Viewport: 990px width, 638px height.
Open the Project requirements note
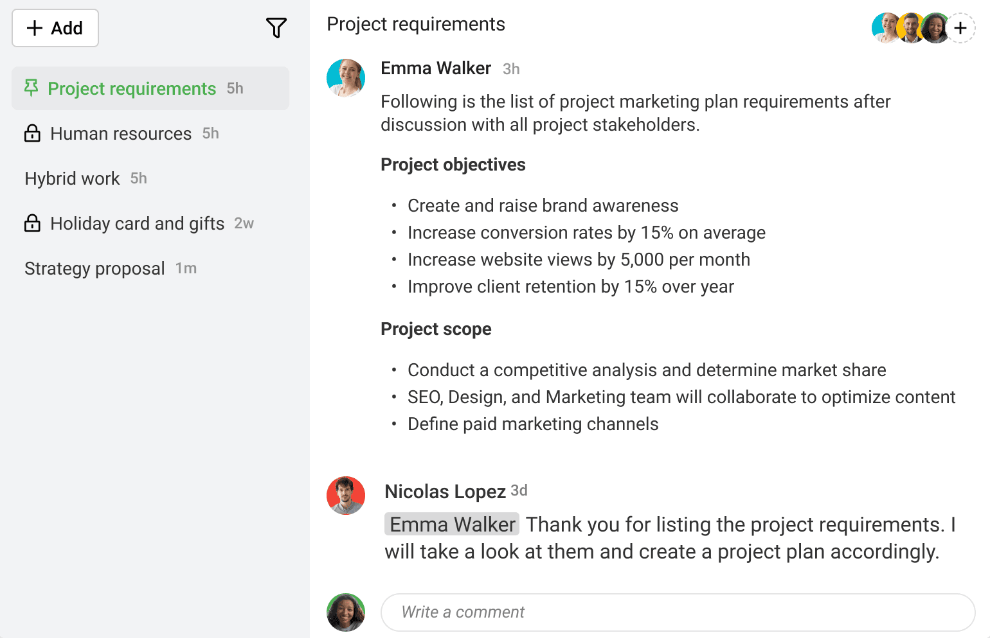[x=150, y=88]
